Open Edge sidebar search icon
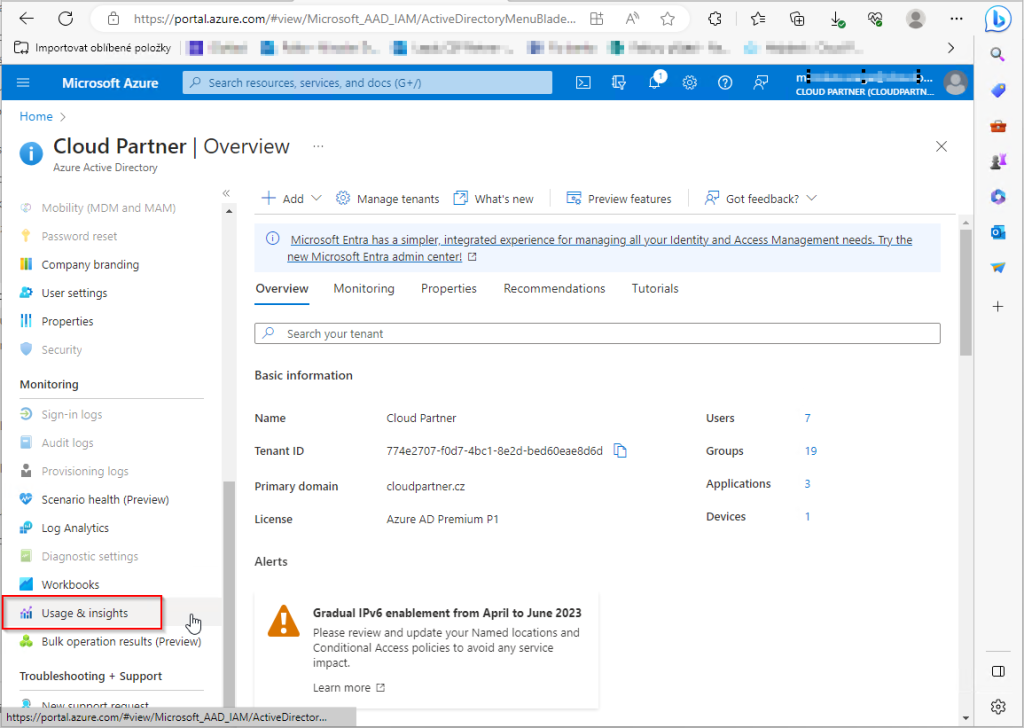The image size is (1024, 728). click(x=997, y=54)
